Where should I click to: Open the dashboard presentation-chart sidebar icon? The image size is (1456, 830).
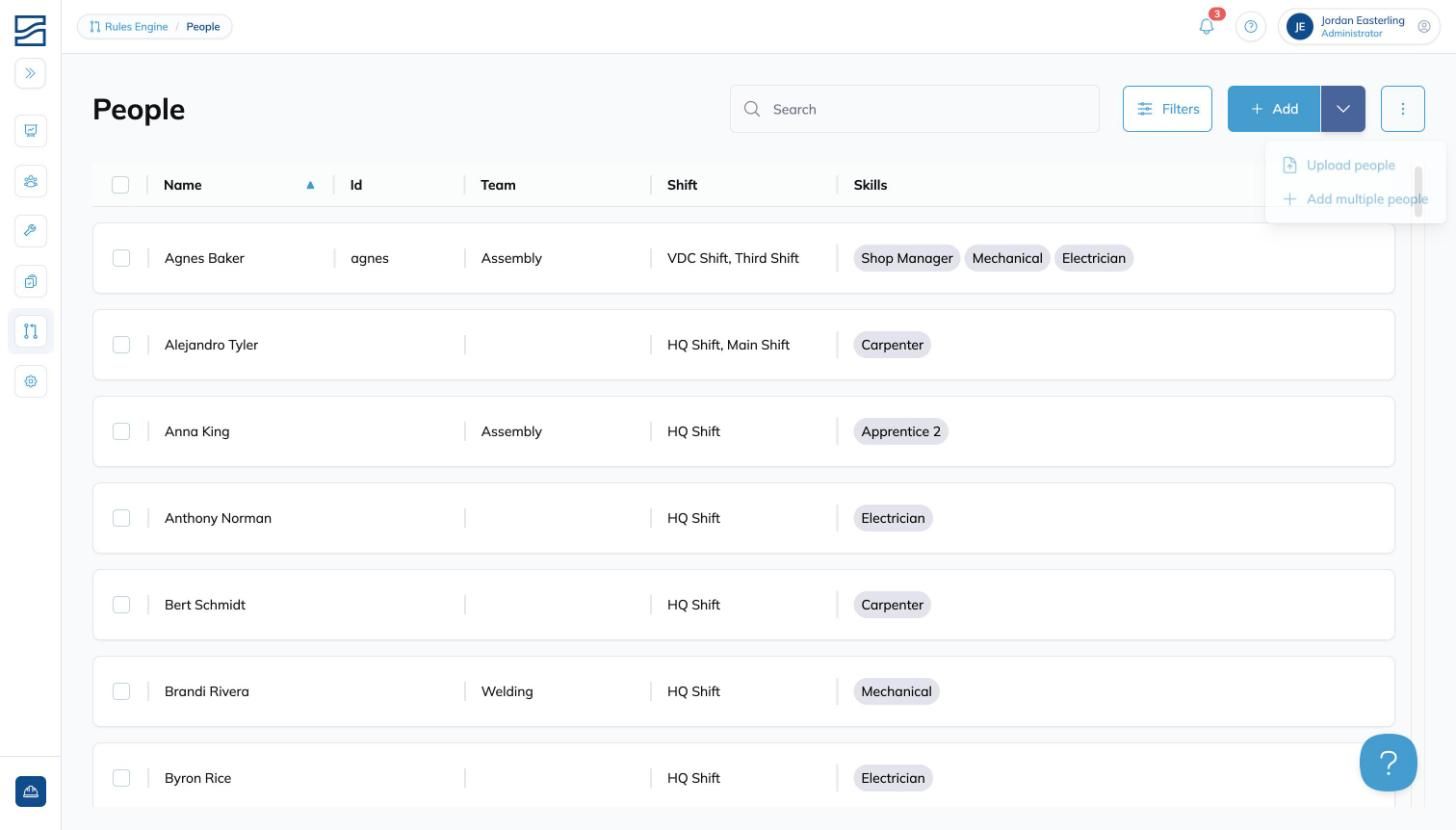click(x=30, y=130)
